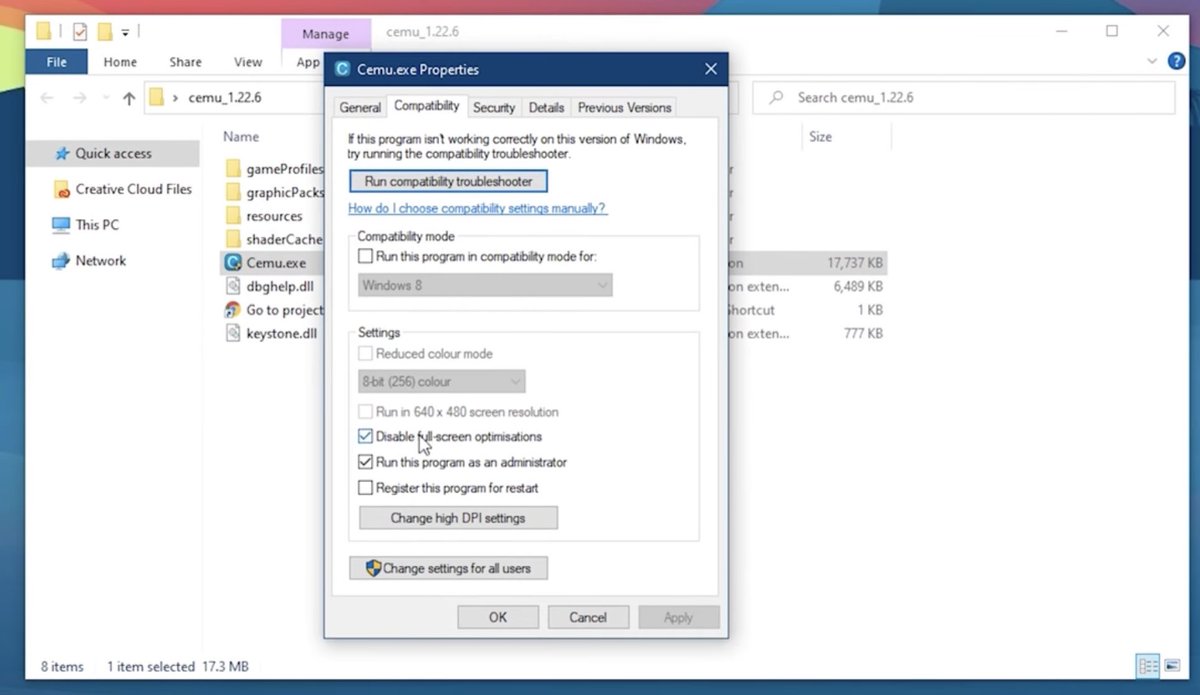Uncheck Disable full-screen optimisations
Viewport: 1200px width, 695px height.
point(365,437)
